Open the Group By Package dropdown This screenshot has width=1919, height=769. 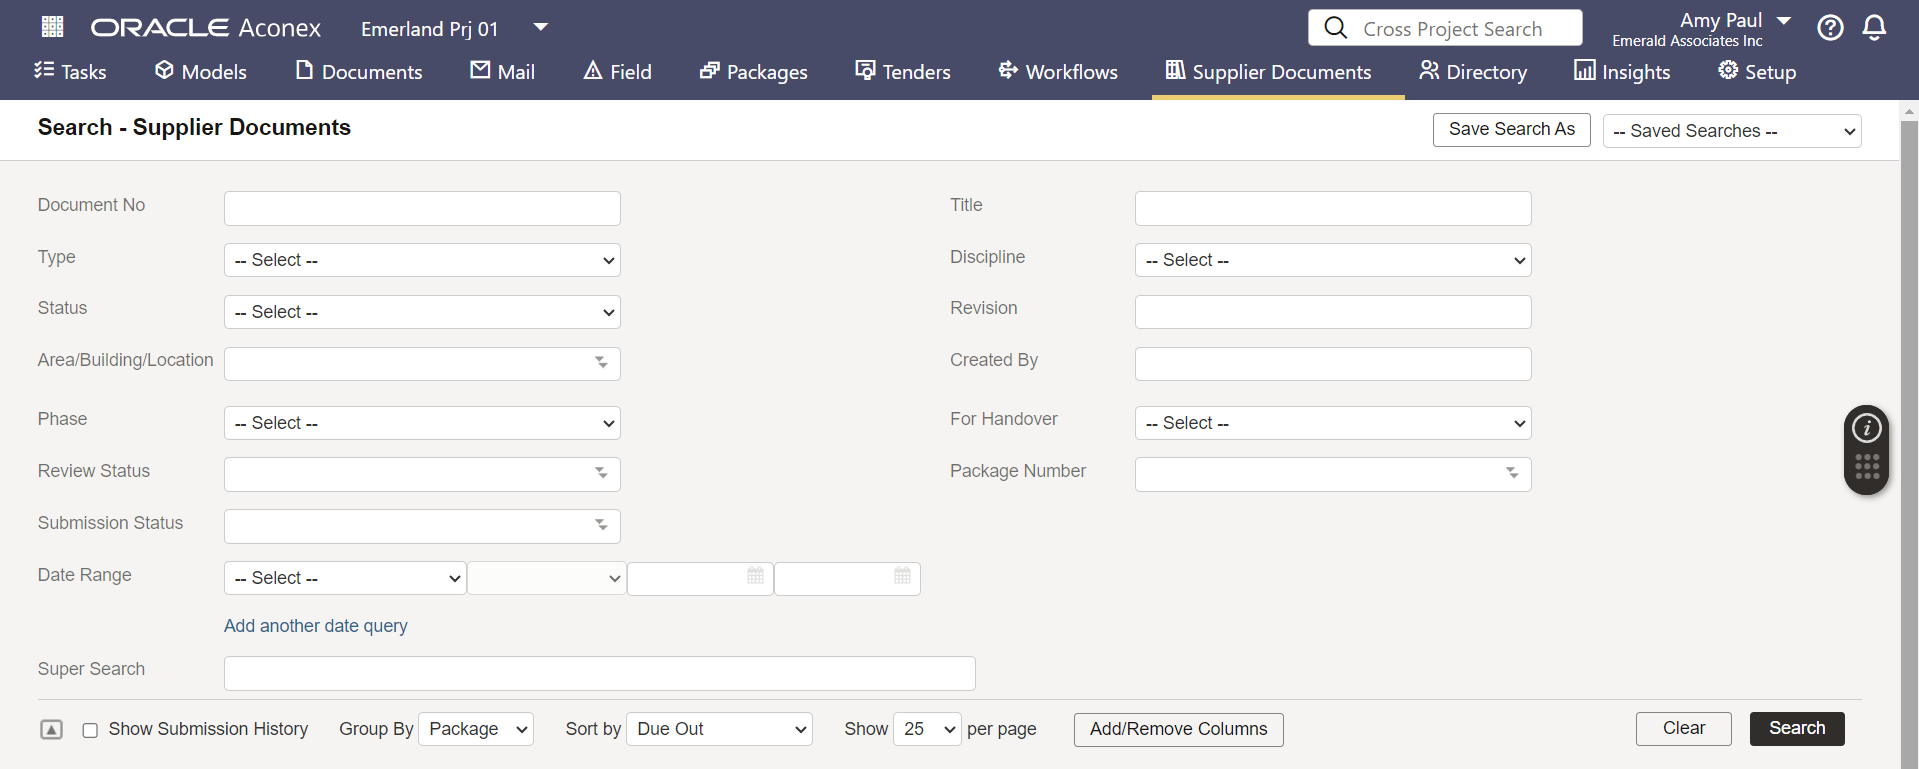[x=476, y=729]
